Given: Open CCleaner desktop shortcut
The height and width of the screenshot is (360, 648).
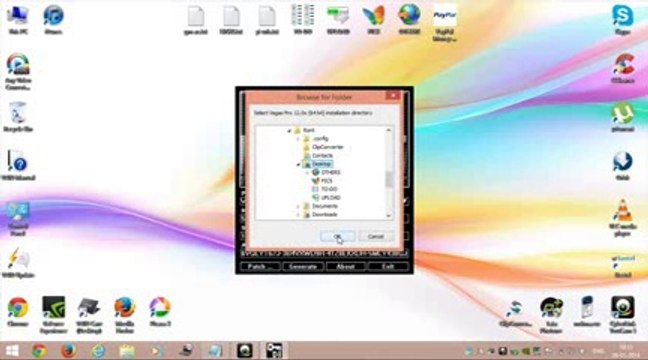Looking at the screenshot, I should (x=623, y=68).
